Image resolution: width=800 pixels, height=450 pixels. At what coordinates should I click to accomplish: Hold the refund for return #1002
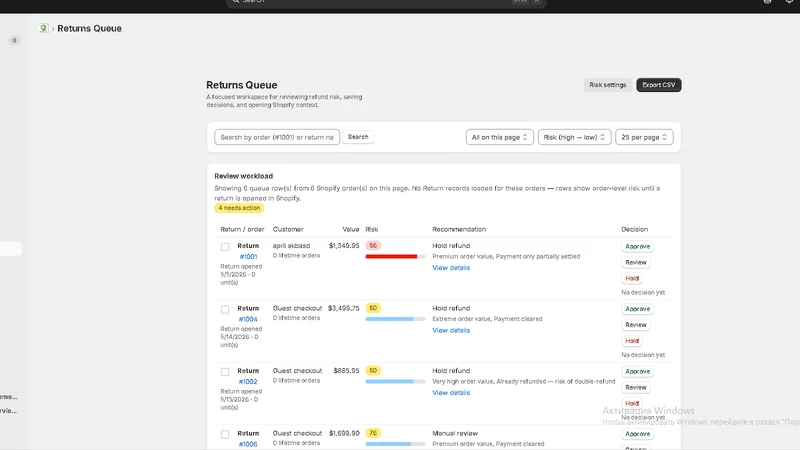tap(632, 404)
